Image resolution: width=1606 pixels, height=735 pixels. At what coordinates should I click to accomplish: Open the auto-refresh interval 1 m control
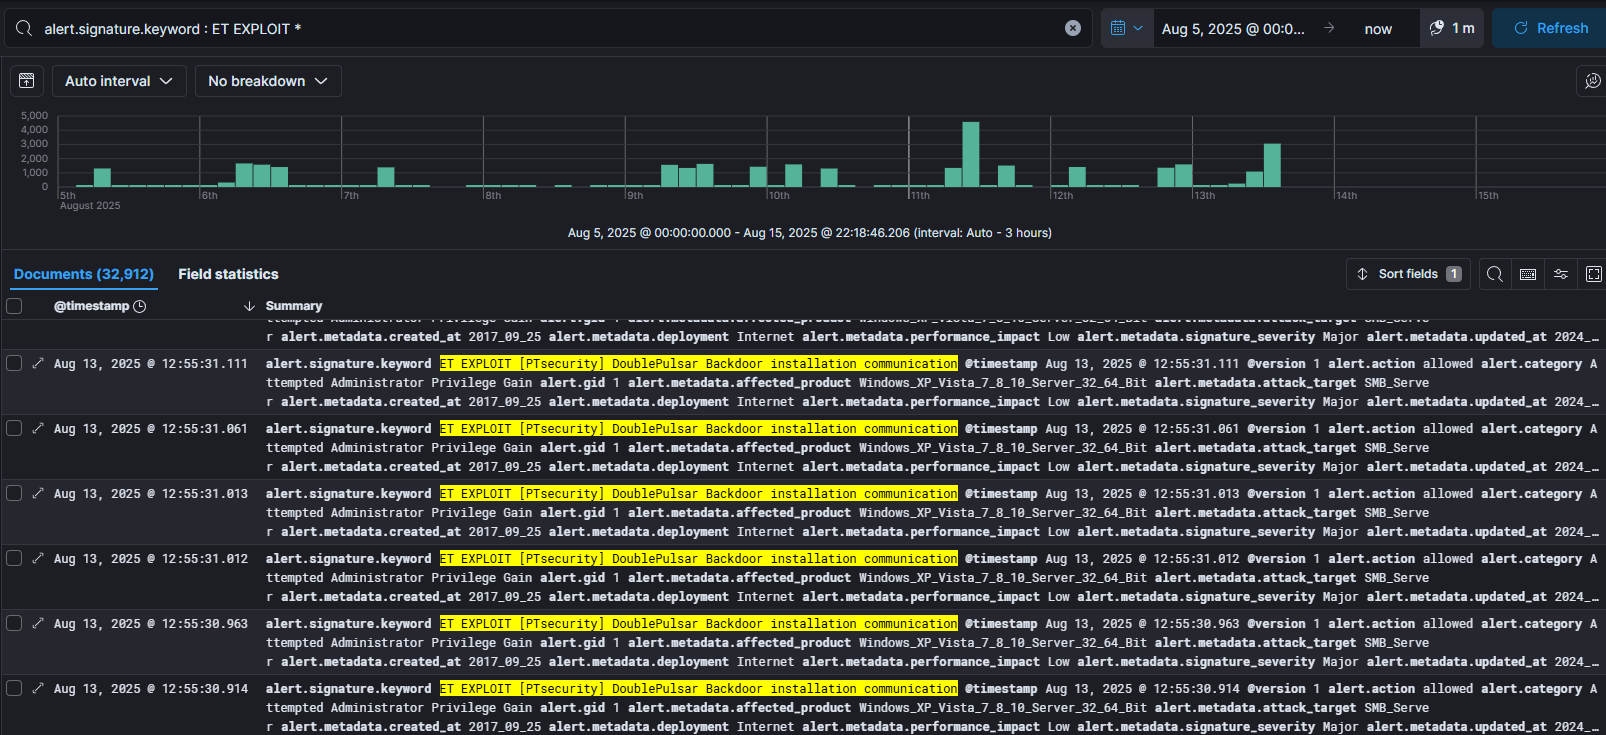pos(1452,28)
